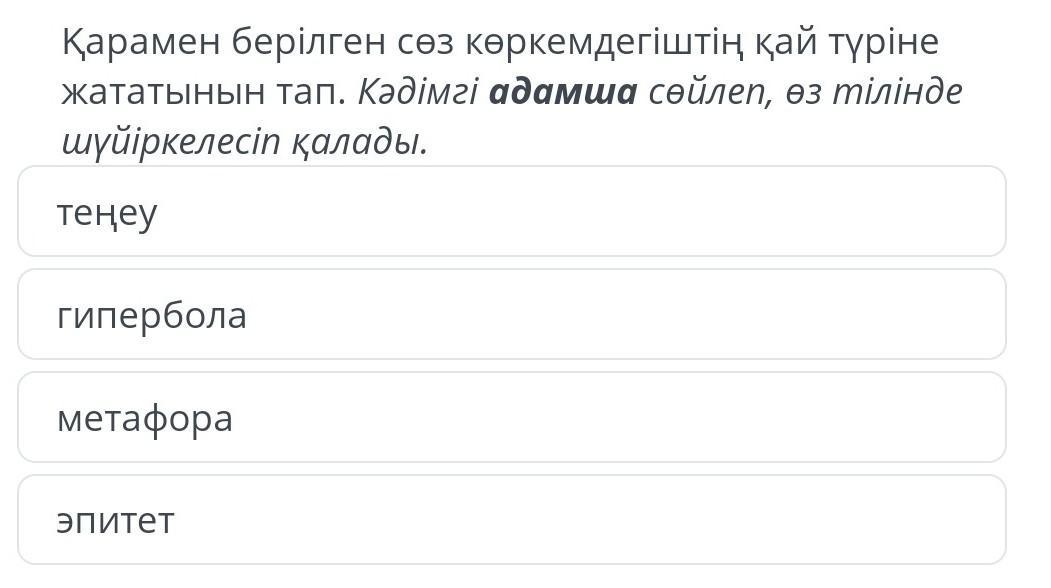
Task: Click the italic word өз
Action: (x=802, y=94)
